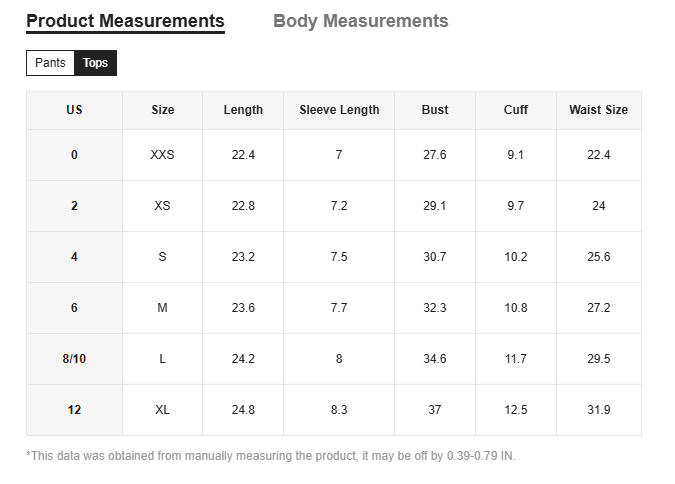The width and height of the screenshot is (675, 484).
Task: Click the manual measurement disclaimer note
Action: pyautogui.click(x=271, y=456)
